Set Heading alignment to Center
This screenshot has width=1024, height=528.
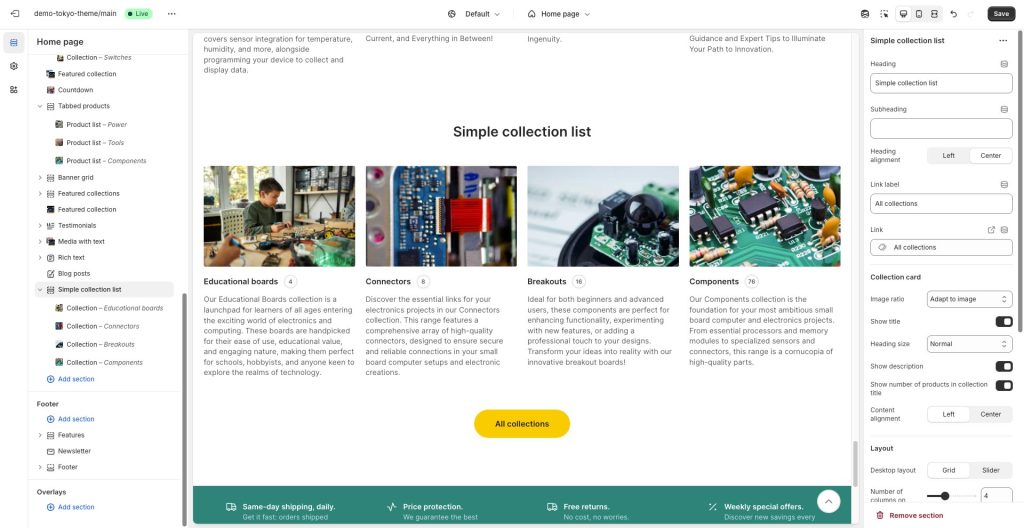coord(991,156)
